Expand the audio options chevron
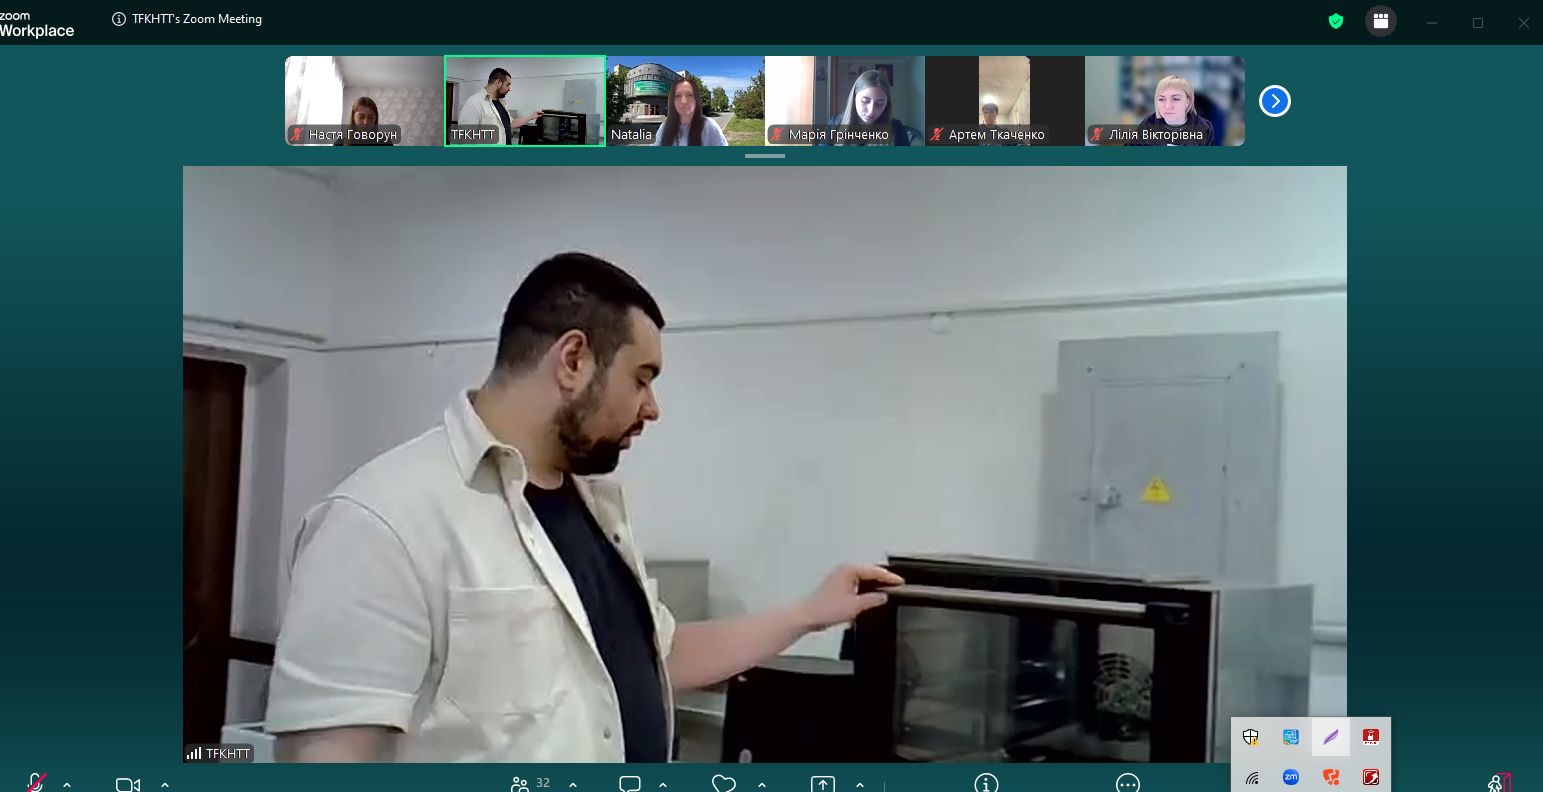The height and width of the screenshot is (792, 1543). click(67, 785)
